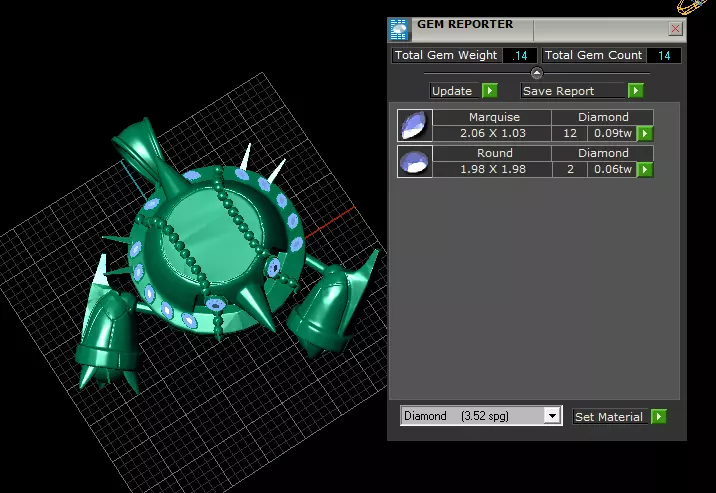This screenshot has height=493, width=716.
Task: Click the Diamond label in the Marquise row
Action: pyautogui.click(x=603, y=117)
